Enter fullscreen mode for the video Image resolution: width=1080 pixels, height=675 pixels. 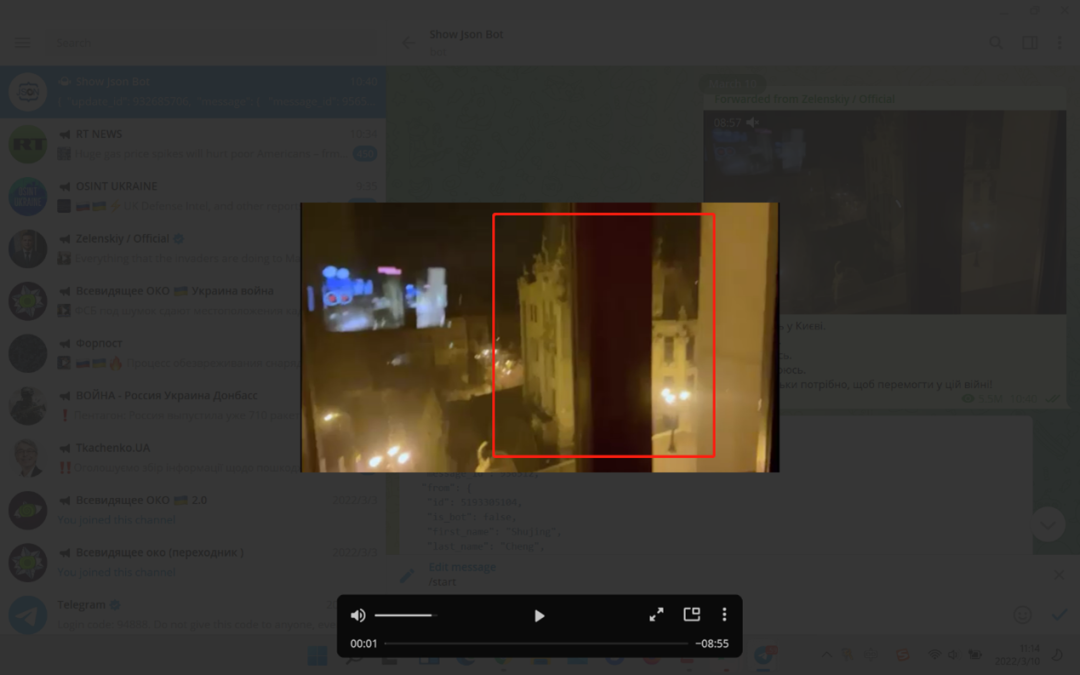tap(656, 615)
